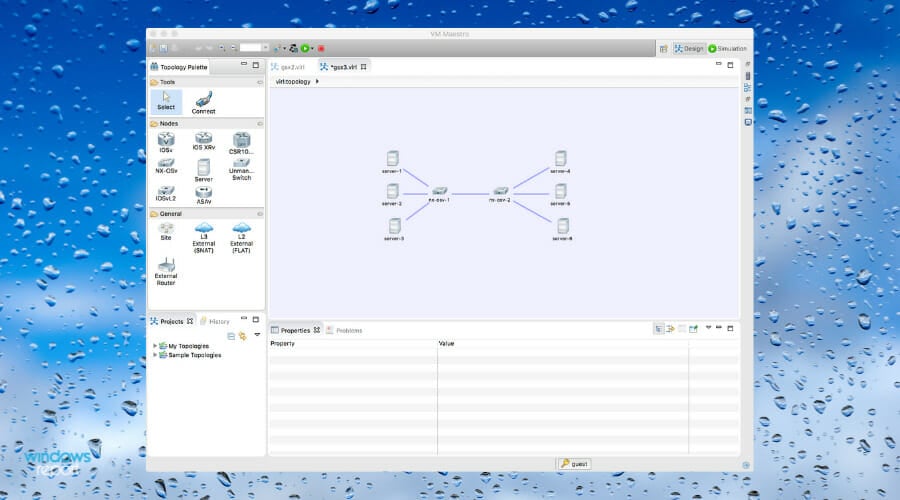Expand Sample Topologies tree node
Viewport: 900px width, 500px height.
click(x=155, y=355)
